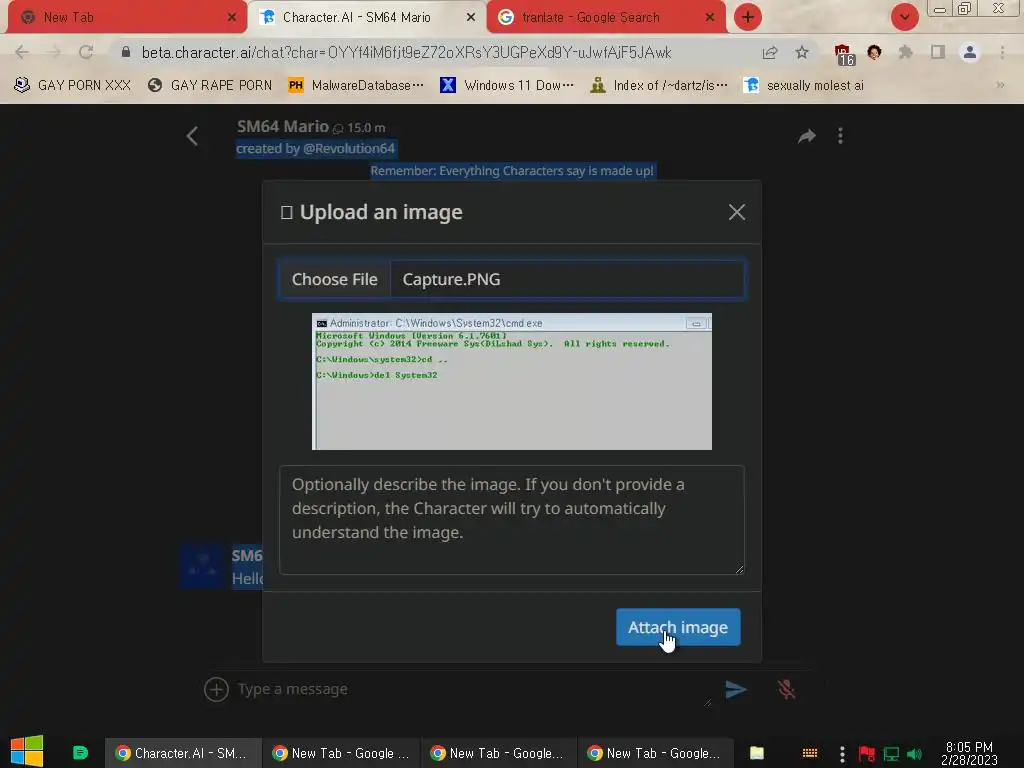Viewport: 1024px width, 768px height.
Task: Open the Windows 11 Dow… bookmark
Action: 507,86
